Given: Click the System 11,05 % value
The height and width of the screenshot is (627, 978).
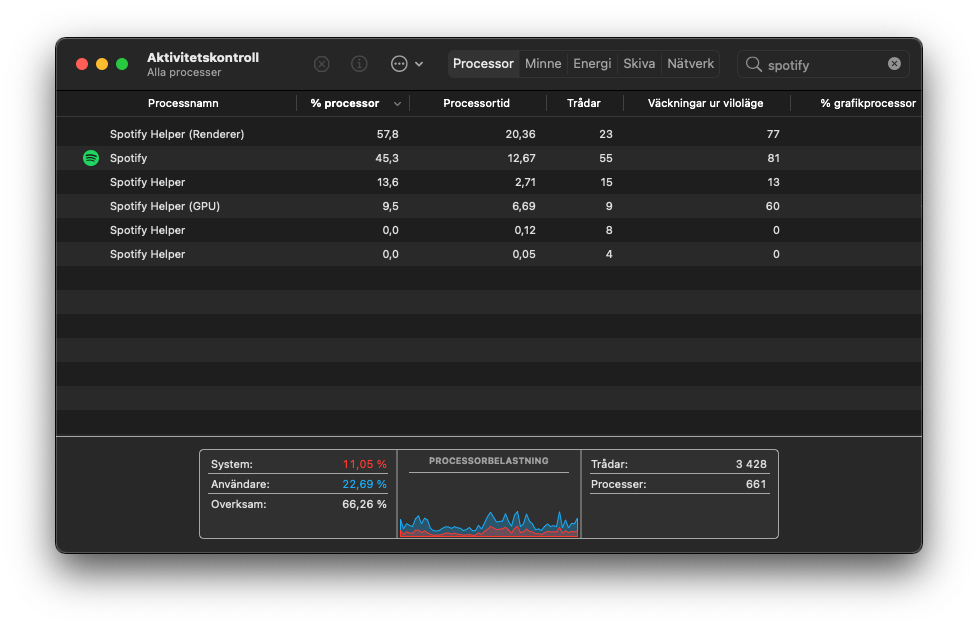Looking at the screenshot, I should 364,464.
